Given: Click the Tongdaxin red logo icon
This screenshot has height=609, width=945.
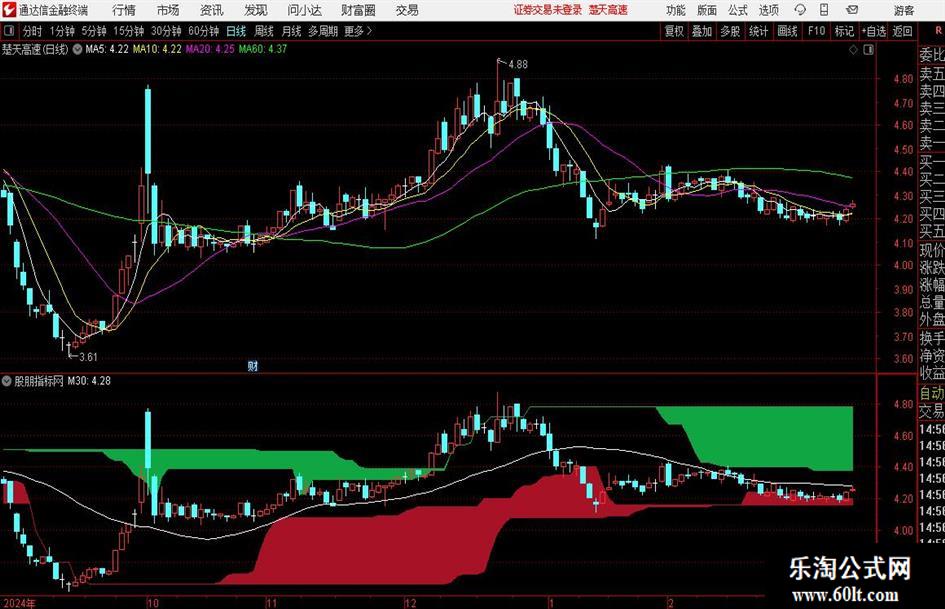Looking at the screenshot, I should (9, 10).
